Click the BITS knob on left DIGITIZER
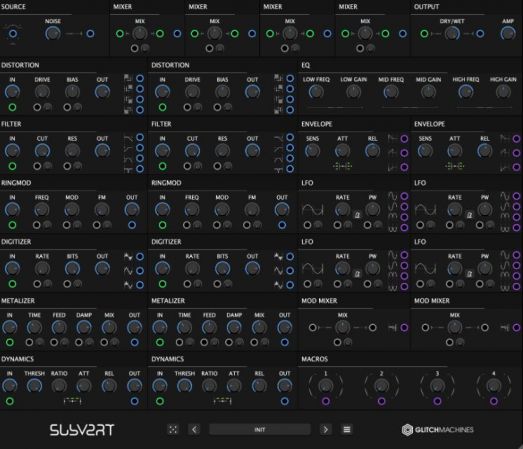This screenshot has height=449, width=523. (x=72, y=269)
